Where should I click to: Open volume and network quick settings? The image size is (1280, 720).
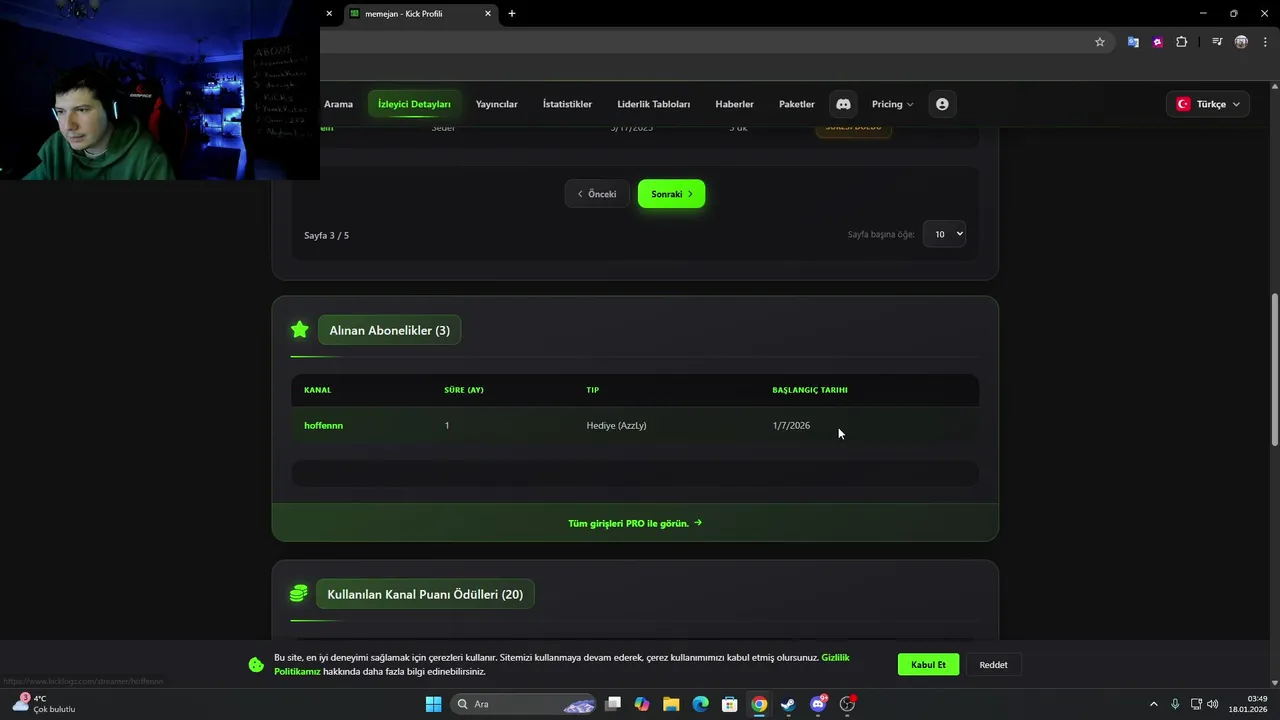click(1204, 704)
